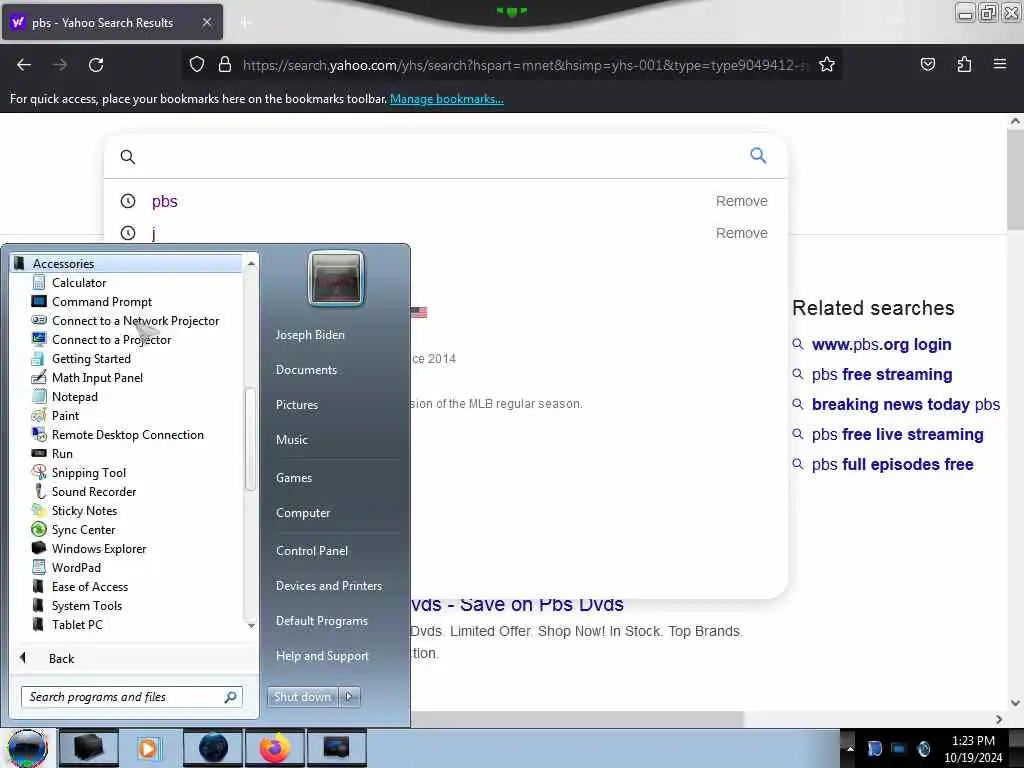Launch Snipping Tool

point(89,472)
